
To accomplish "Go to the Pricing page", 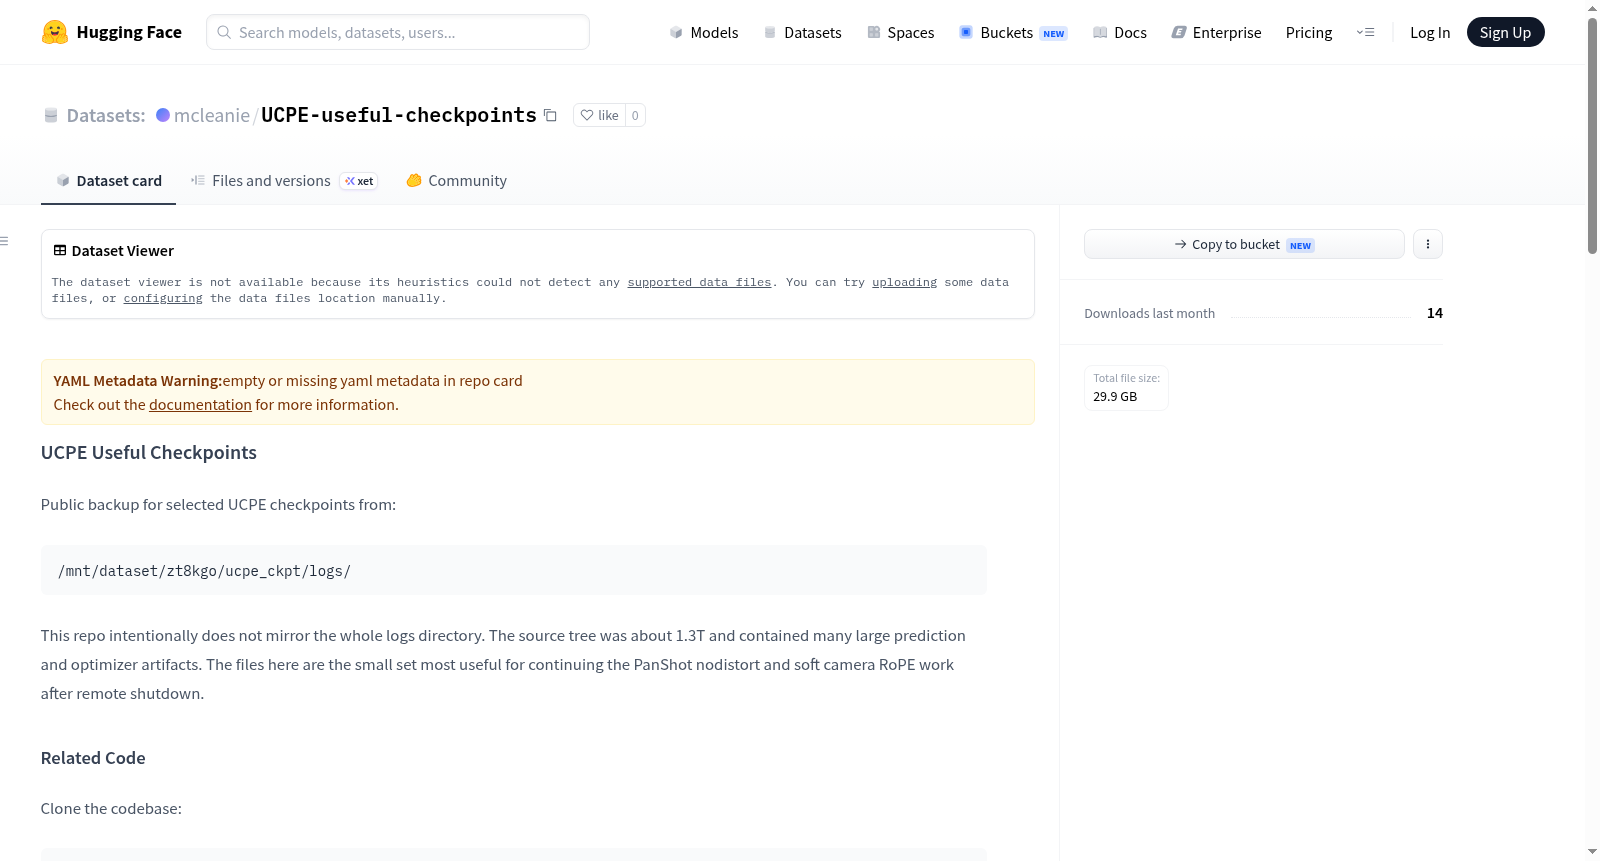I will [x=1309, y=32].
